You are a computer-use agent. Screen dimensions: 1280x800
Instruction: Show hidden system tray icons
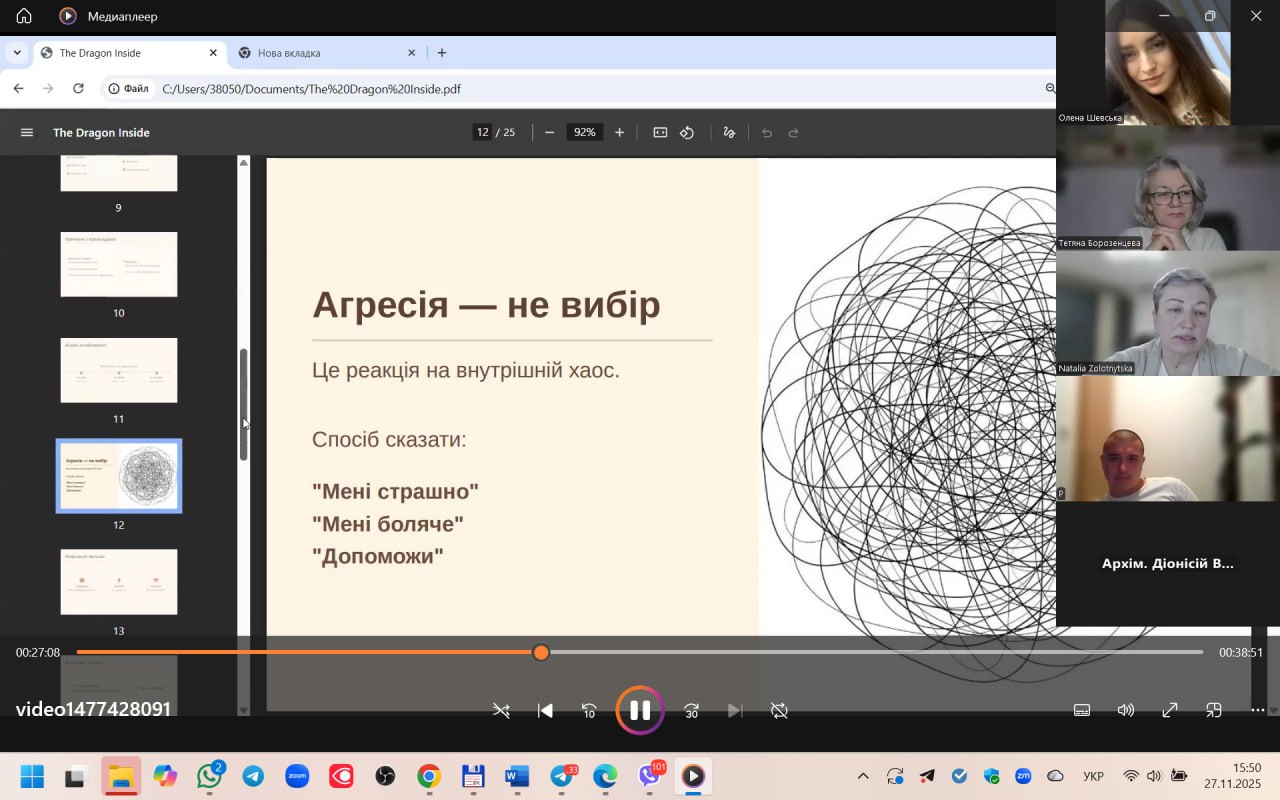pos(863,776)
